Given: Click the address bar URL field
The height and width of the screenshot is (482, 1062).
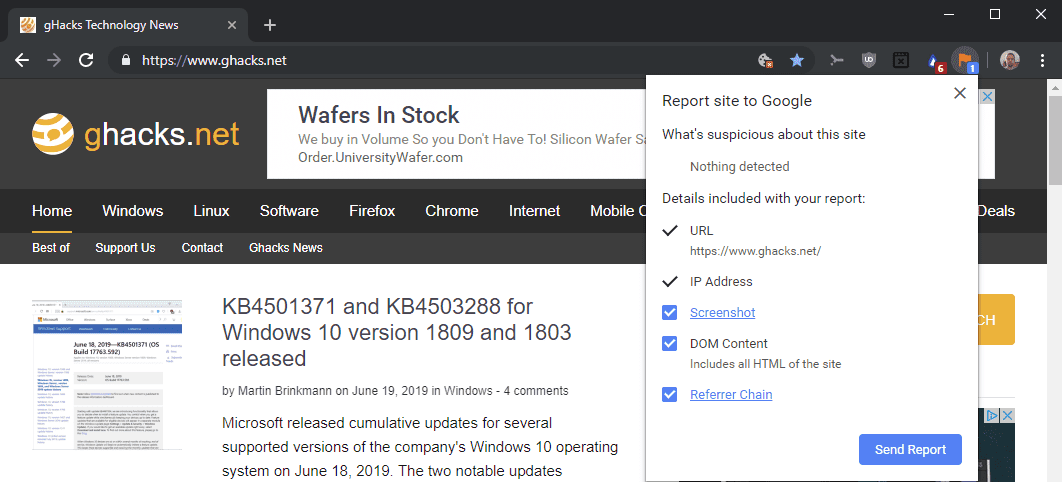Looking at the screenshot, I should tap(433, 60).
